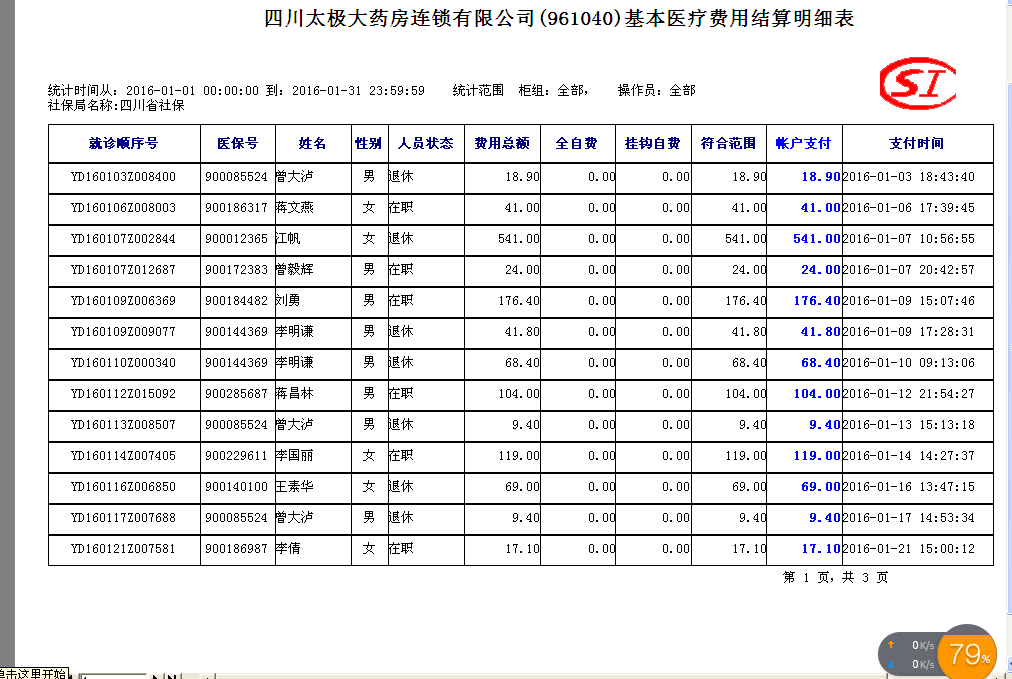Click the blue account payment 17.10
This screenshot has width=1012, height=679.
pos(820,549)
